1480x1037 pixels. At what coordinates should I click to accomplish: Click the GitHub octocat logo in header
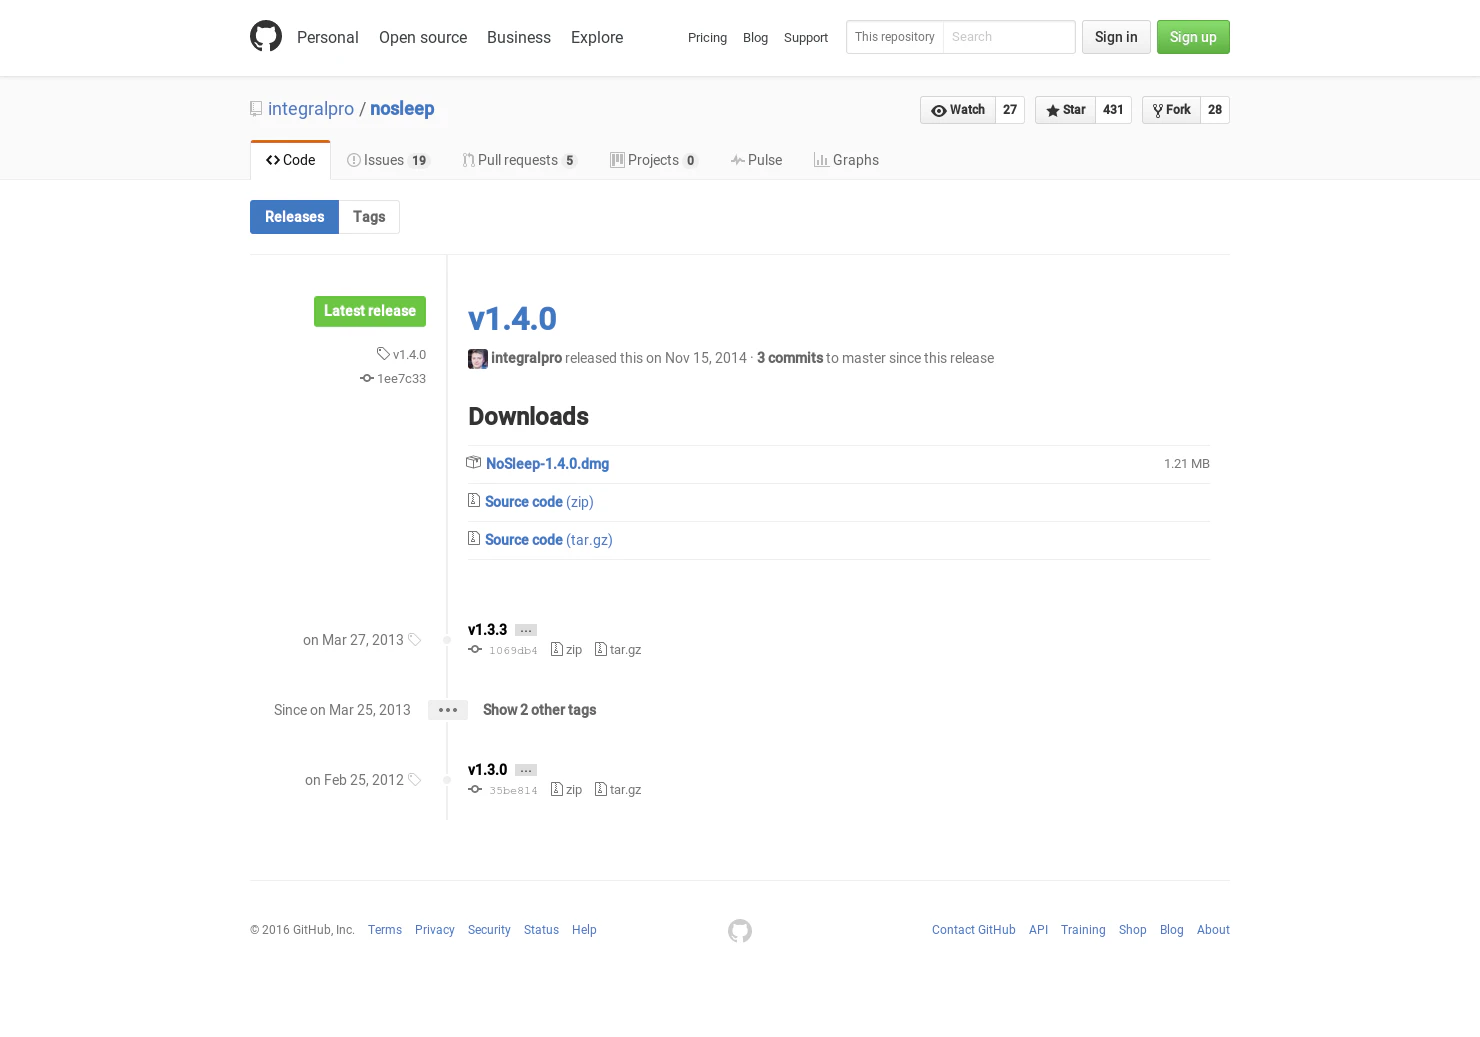[266, 37]
